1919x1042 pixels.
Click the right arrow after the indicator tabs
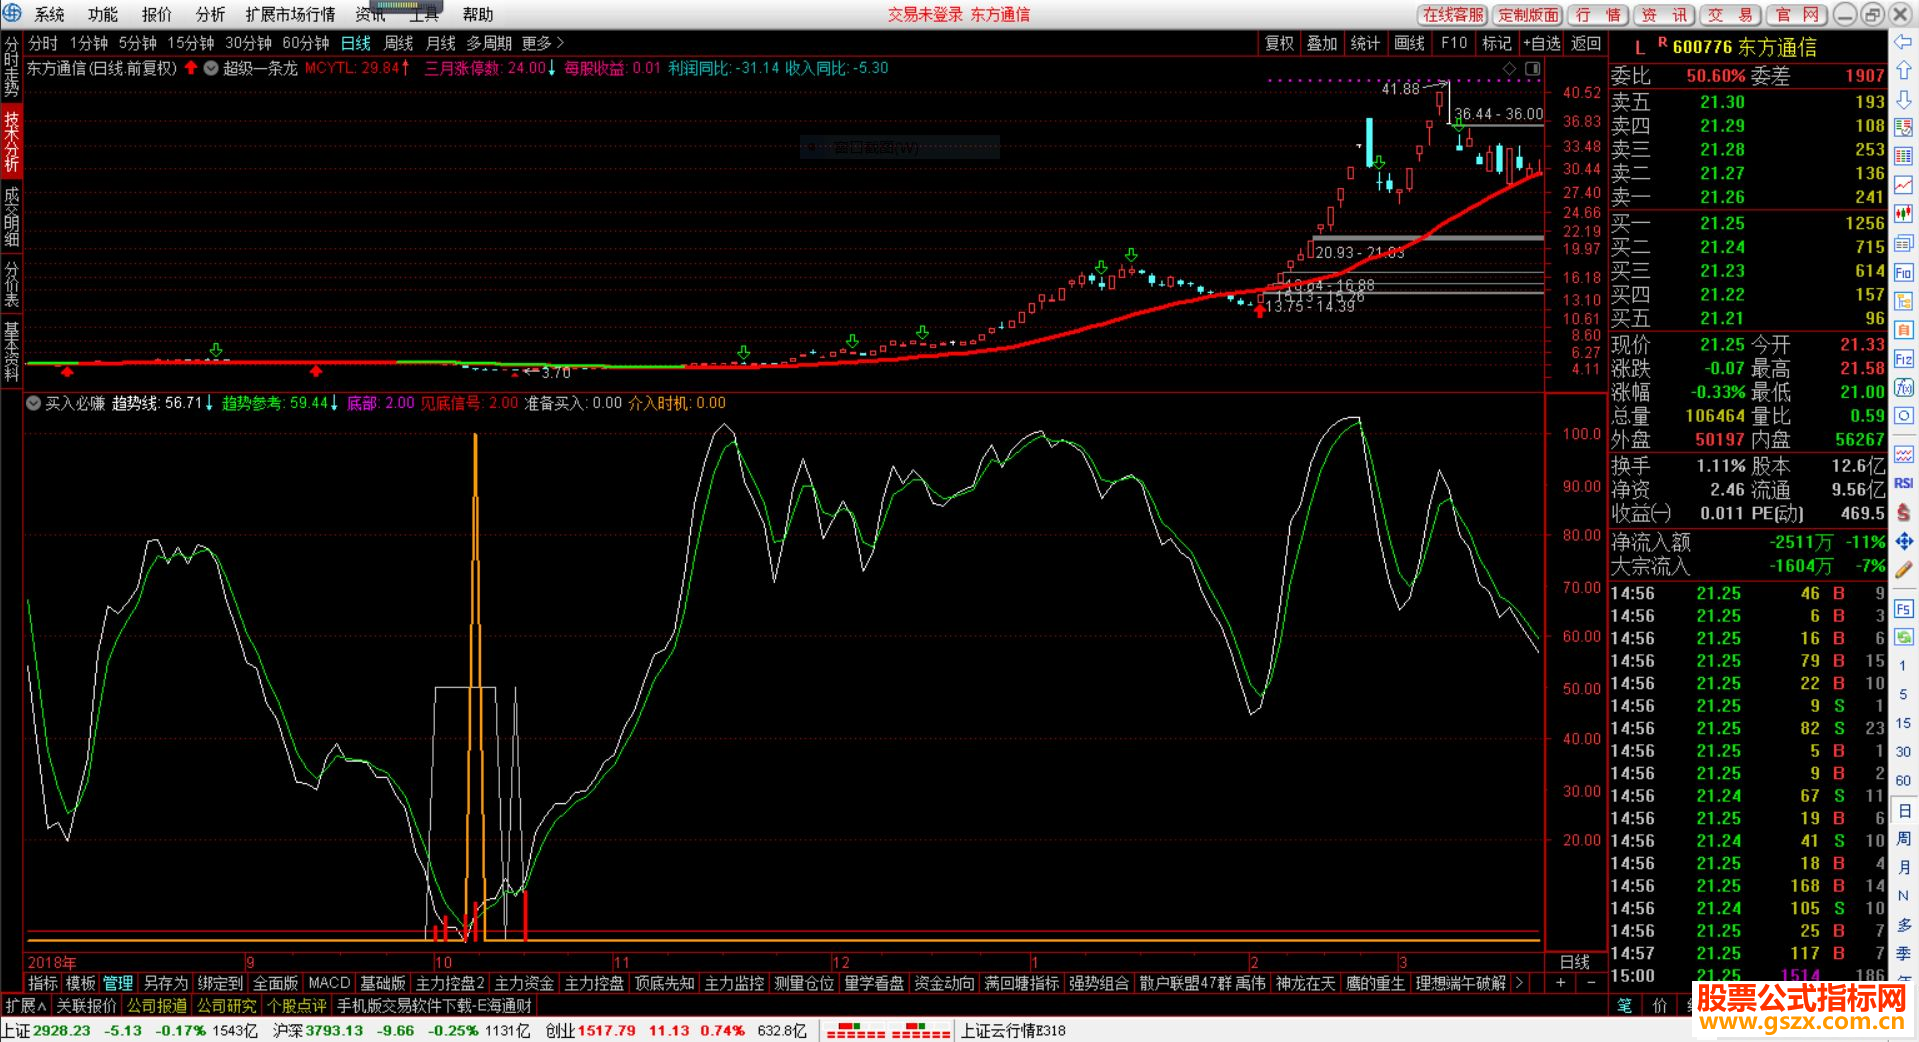[1519, 983]
